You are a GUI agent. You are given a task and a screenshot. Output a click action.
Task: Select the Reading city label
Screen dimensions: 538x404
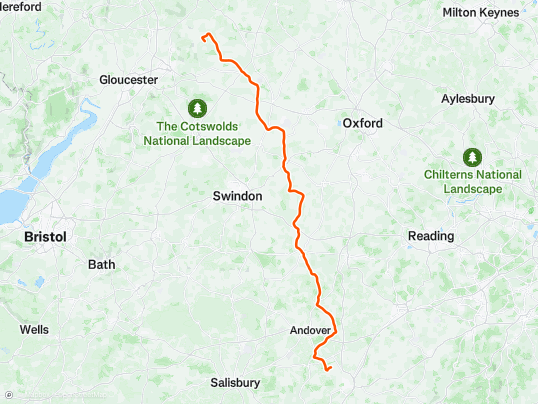431,236
